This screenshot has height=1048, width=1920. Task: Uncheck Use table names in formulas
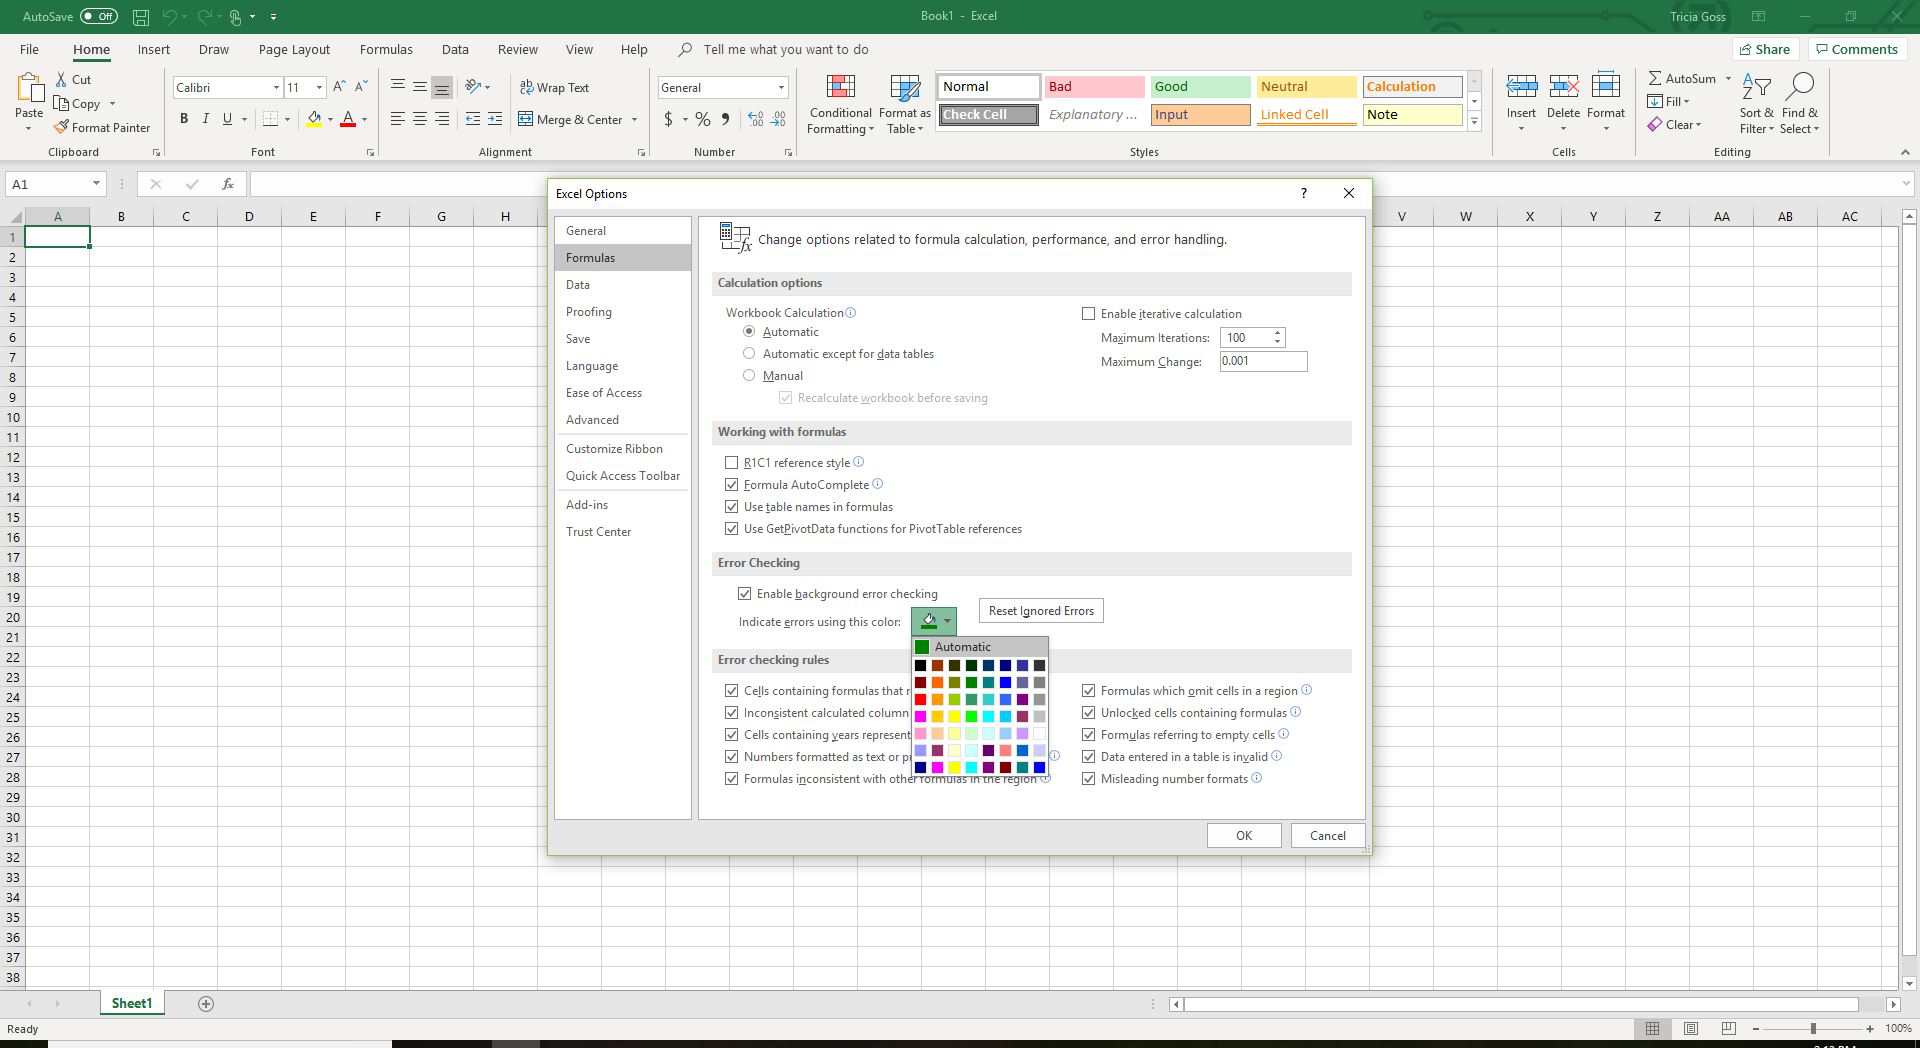(x=731, y=507)
